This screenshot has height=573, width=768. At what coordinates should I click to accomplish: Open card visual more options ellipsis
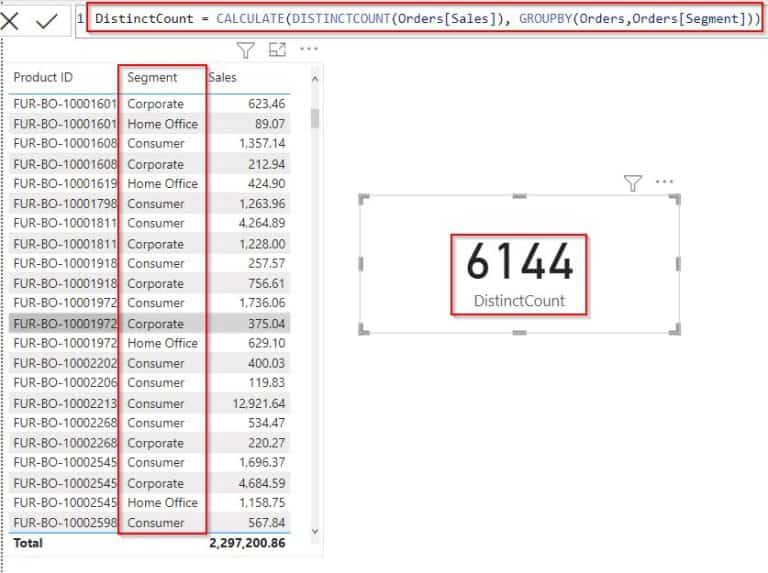coord(664,182)
